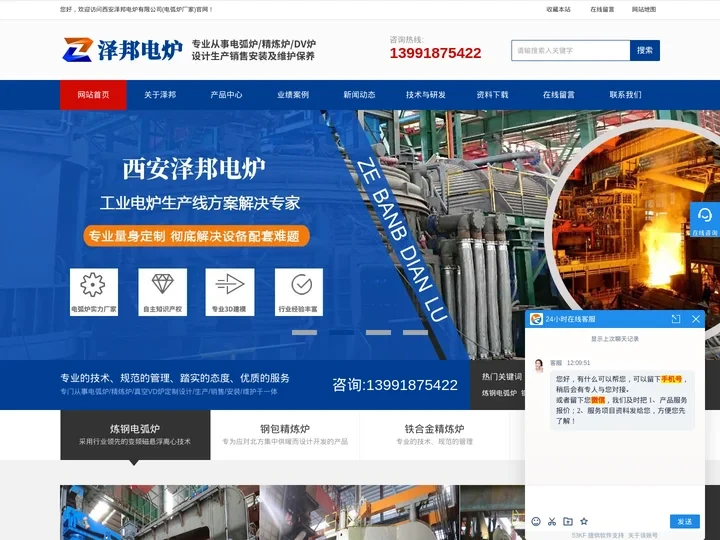Open the 联系我们 menu item
The image size is (720, 540).
click(x=625, y=95)
